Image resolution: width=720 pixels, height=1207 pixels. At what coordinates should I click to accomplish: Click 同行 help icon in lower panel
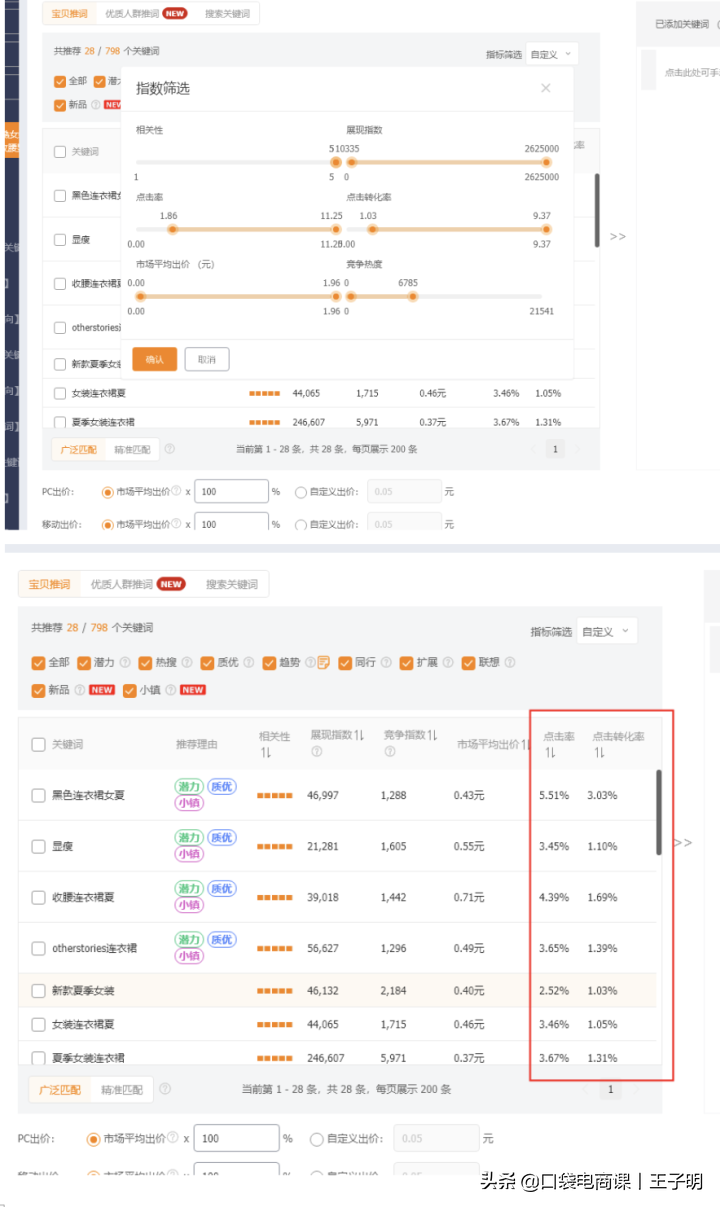(x=385, y=663)
